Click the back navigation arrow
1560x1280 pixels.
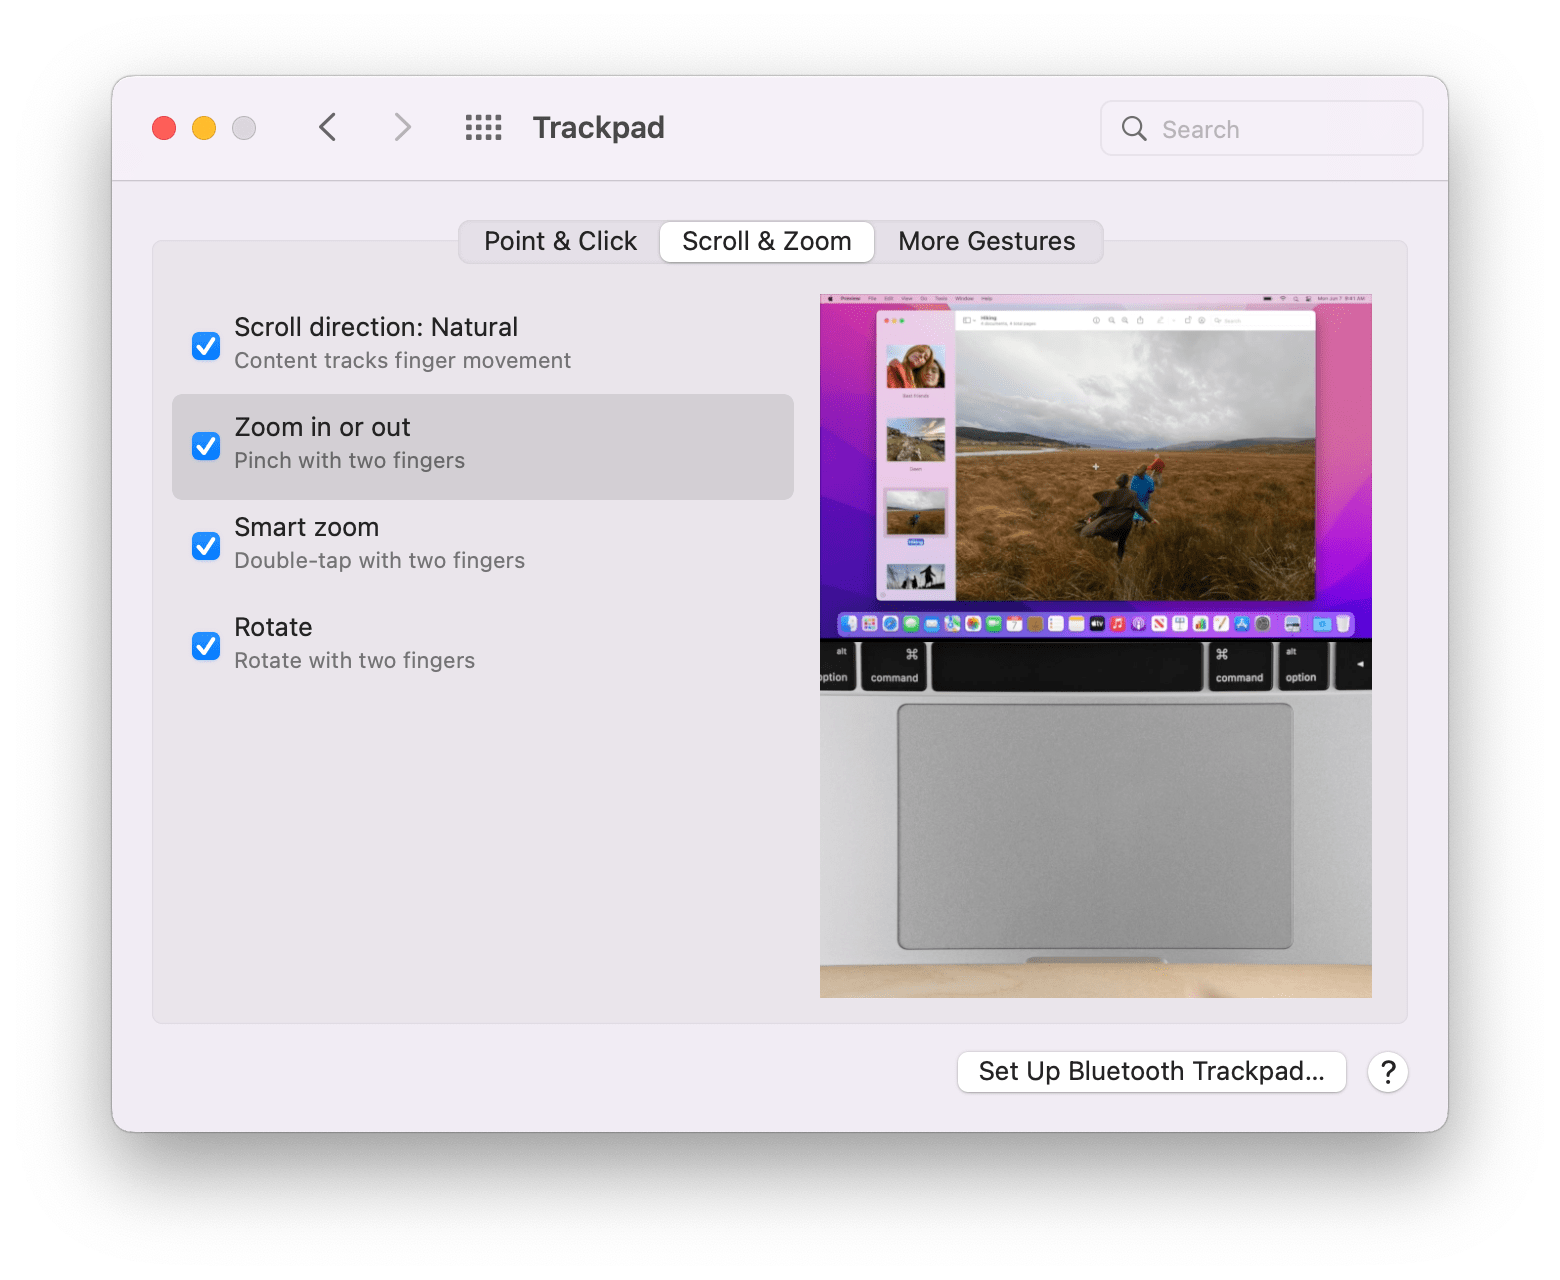tap(327, 127)
